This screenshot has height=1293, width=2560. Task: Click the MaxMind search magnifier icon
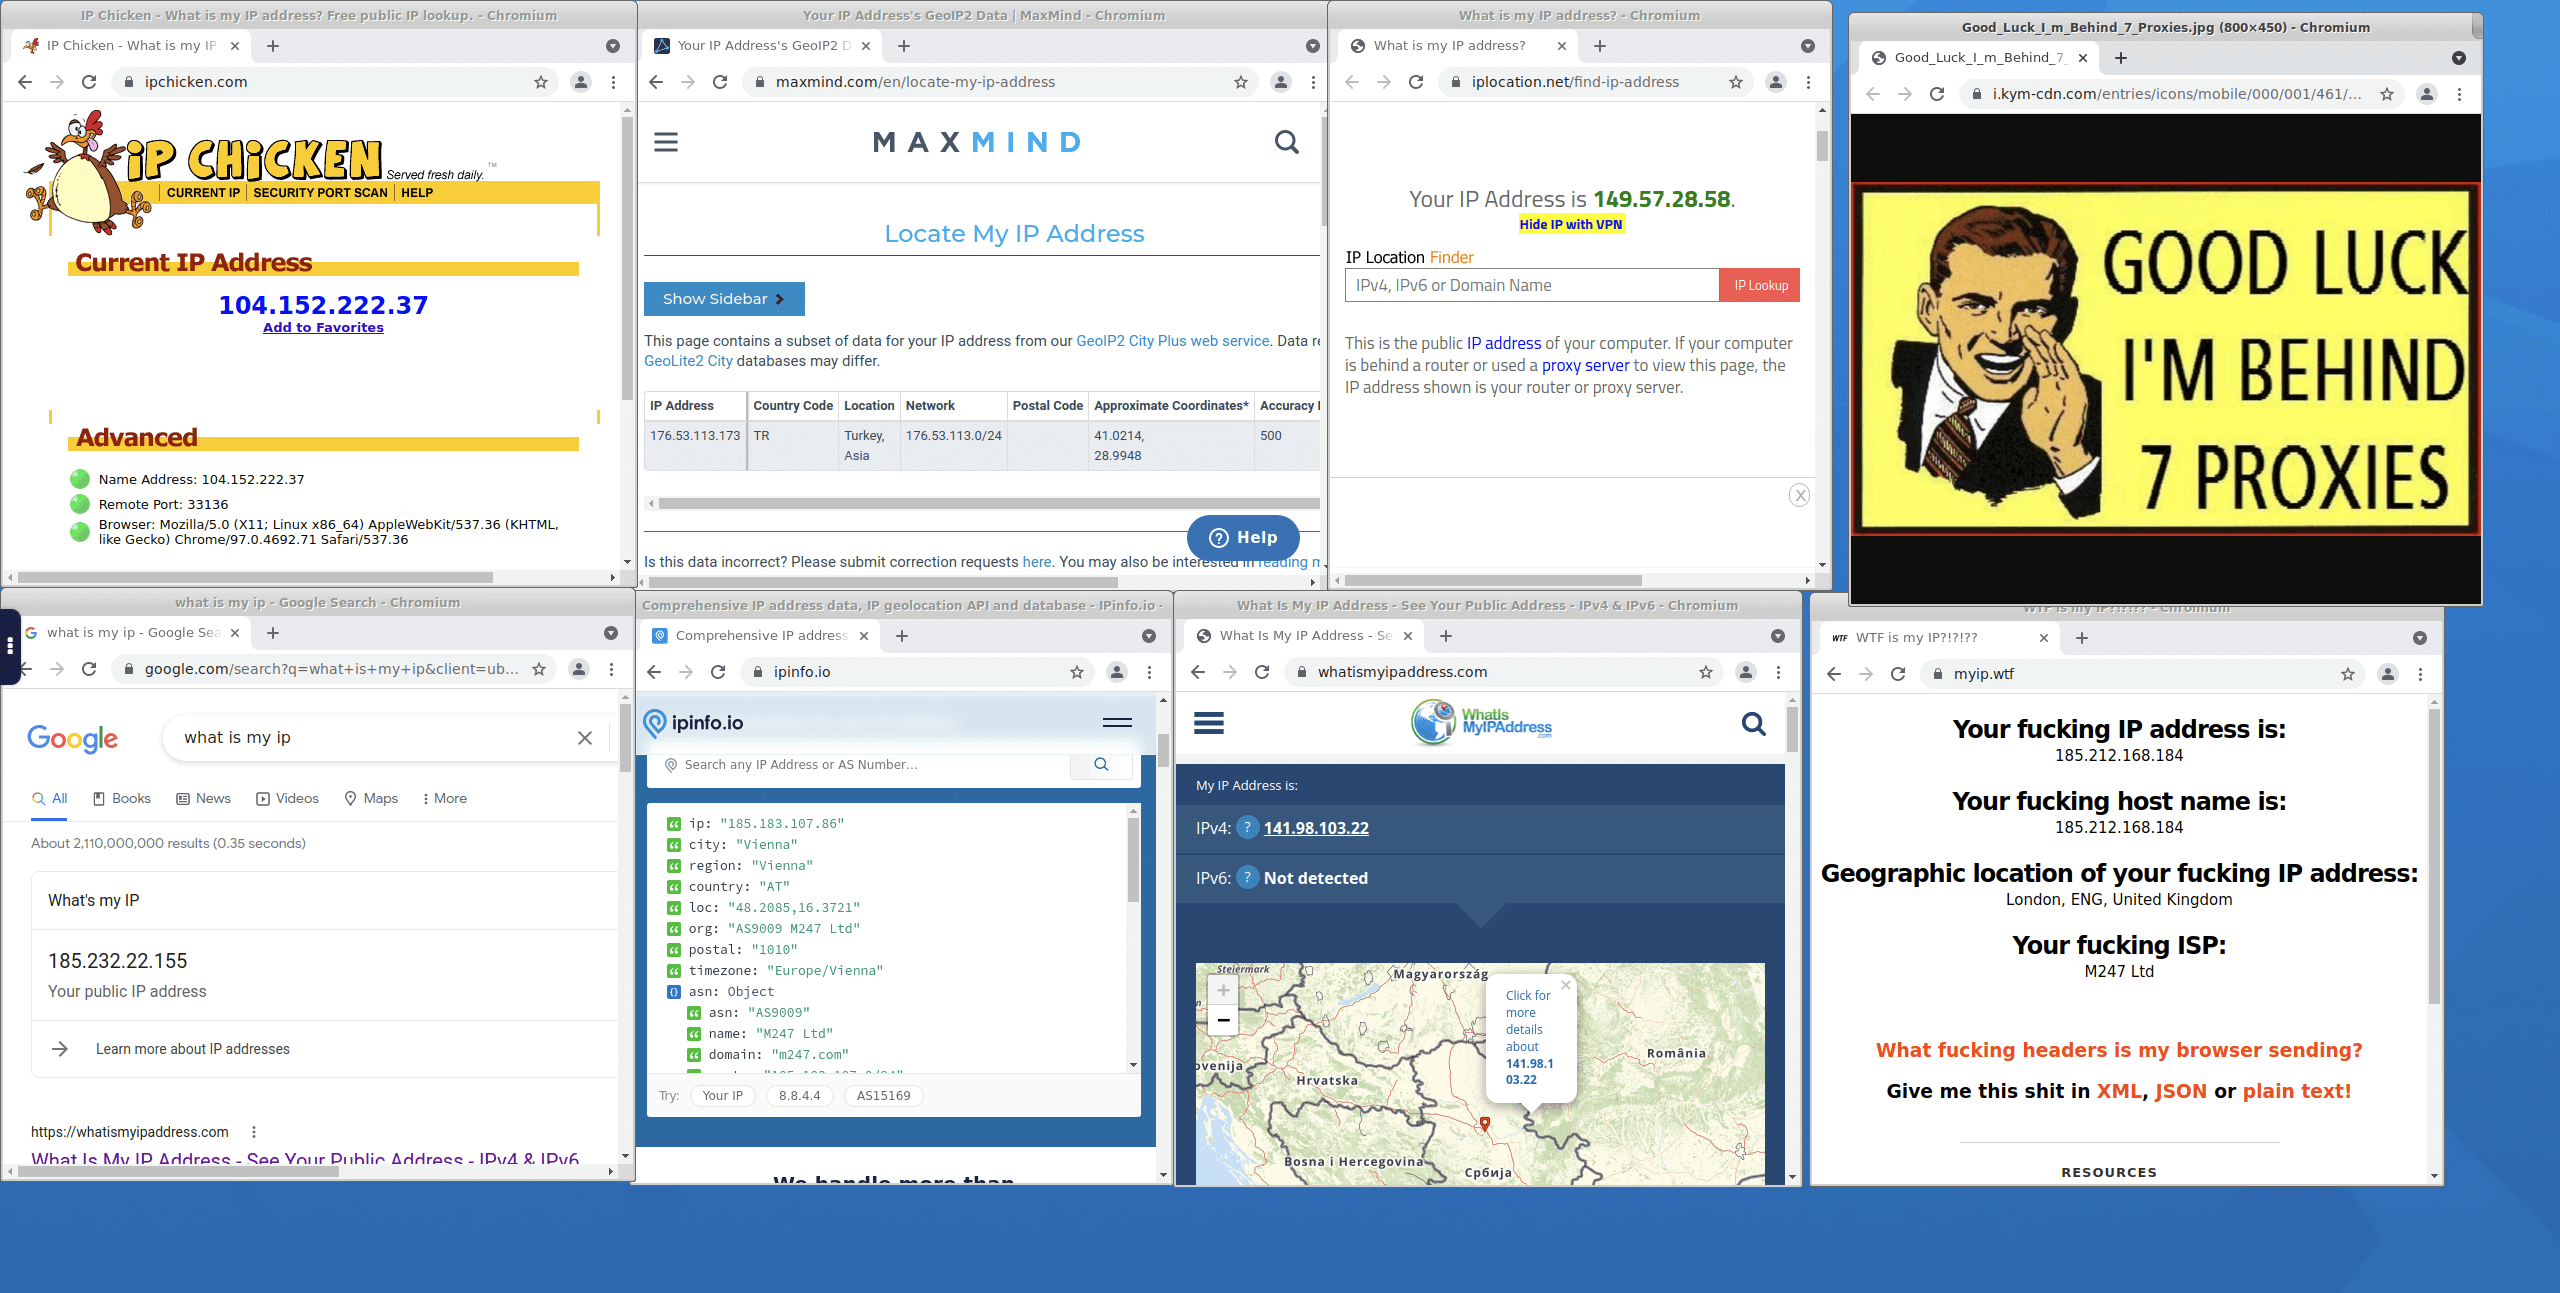pos(1286,142)
